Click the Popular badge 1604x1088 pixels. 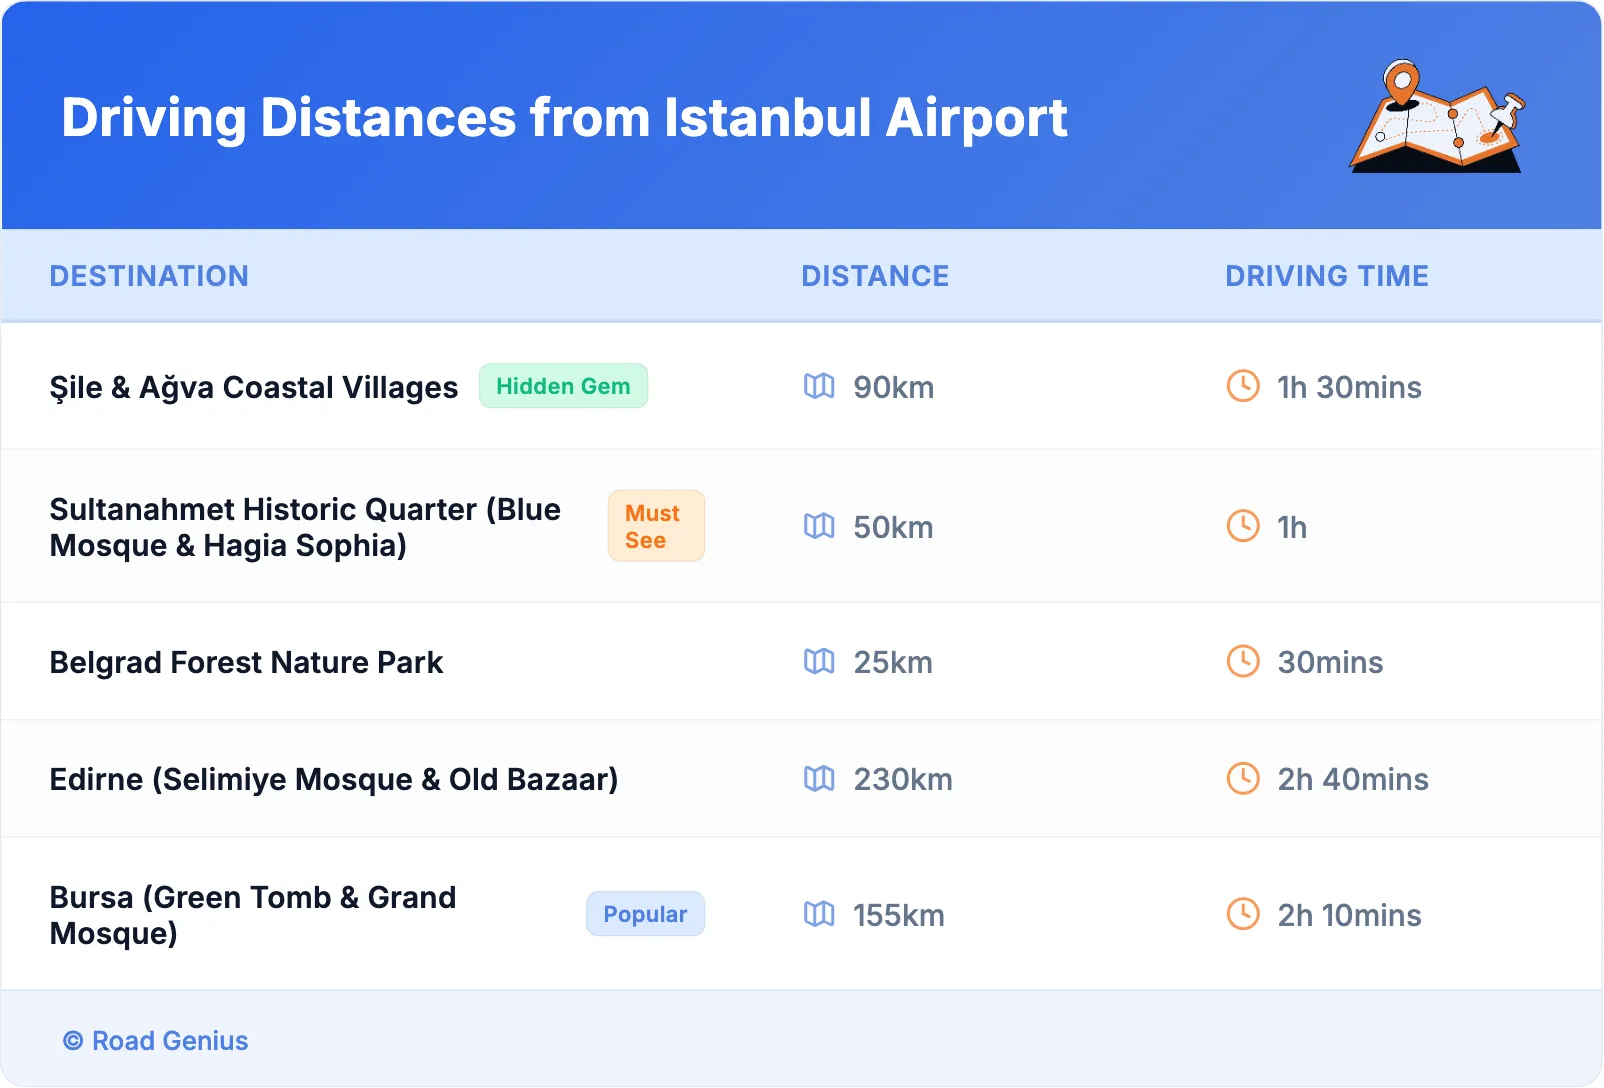coord(645,914)
